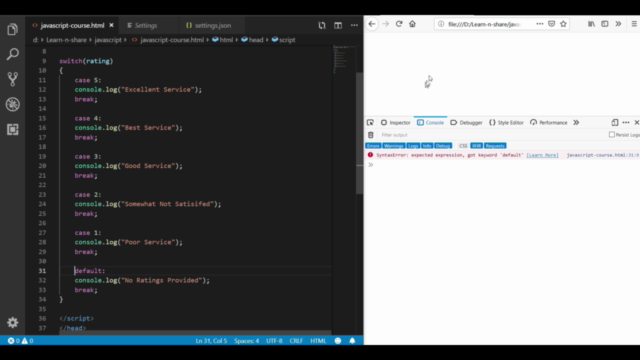Toggle the Errors console filter

coord(373,146)
